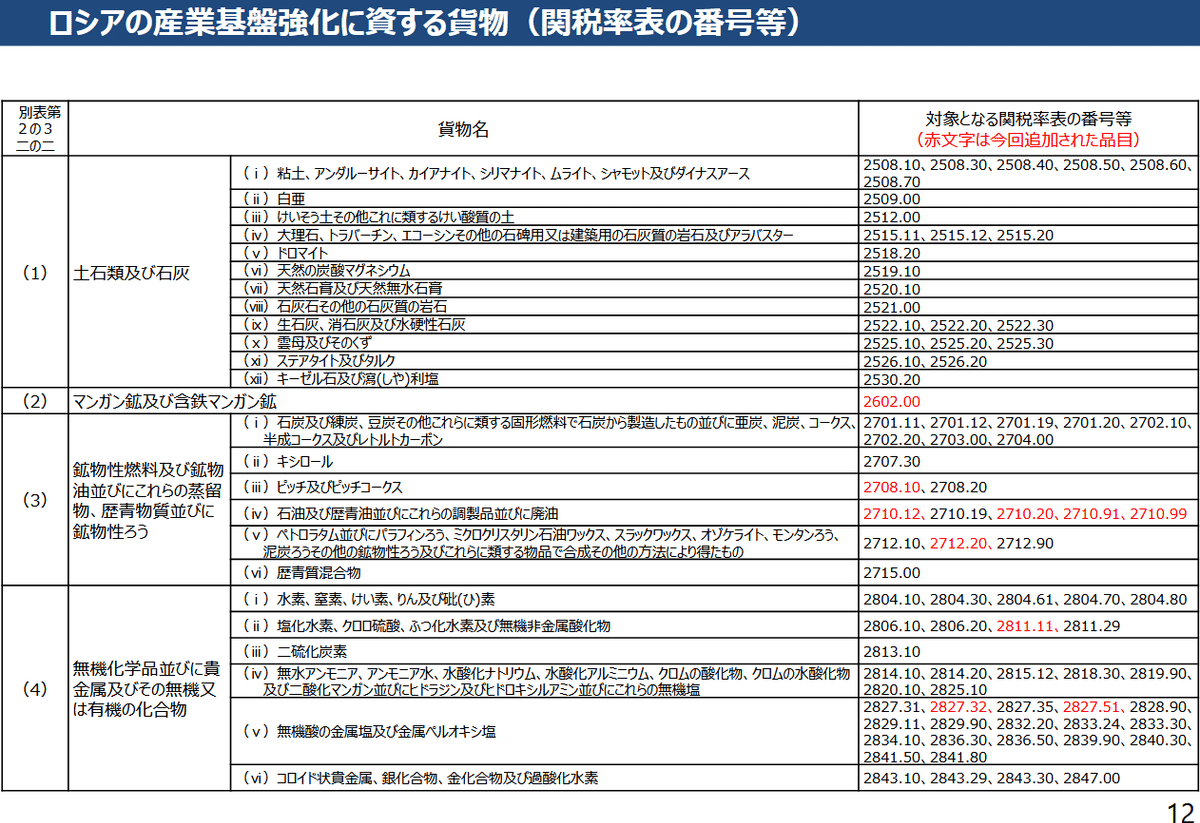Image resolution: width=1200 pixels, height=823 pixels.
Task: Click the 石灰石その他の石灰質の岩石 row
Action: (544, 307)
